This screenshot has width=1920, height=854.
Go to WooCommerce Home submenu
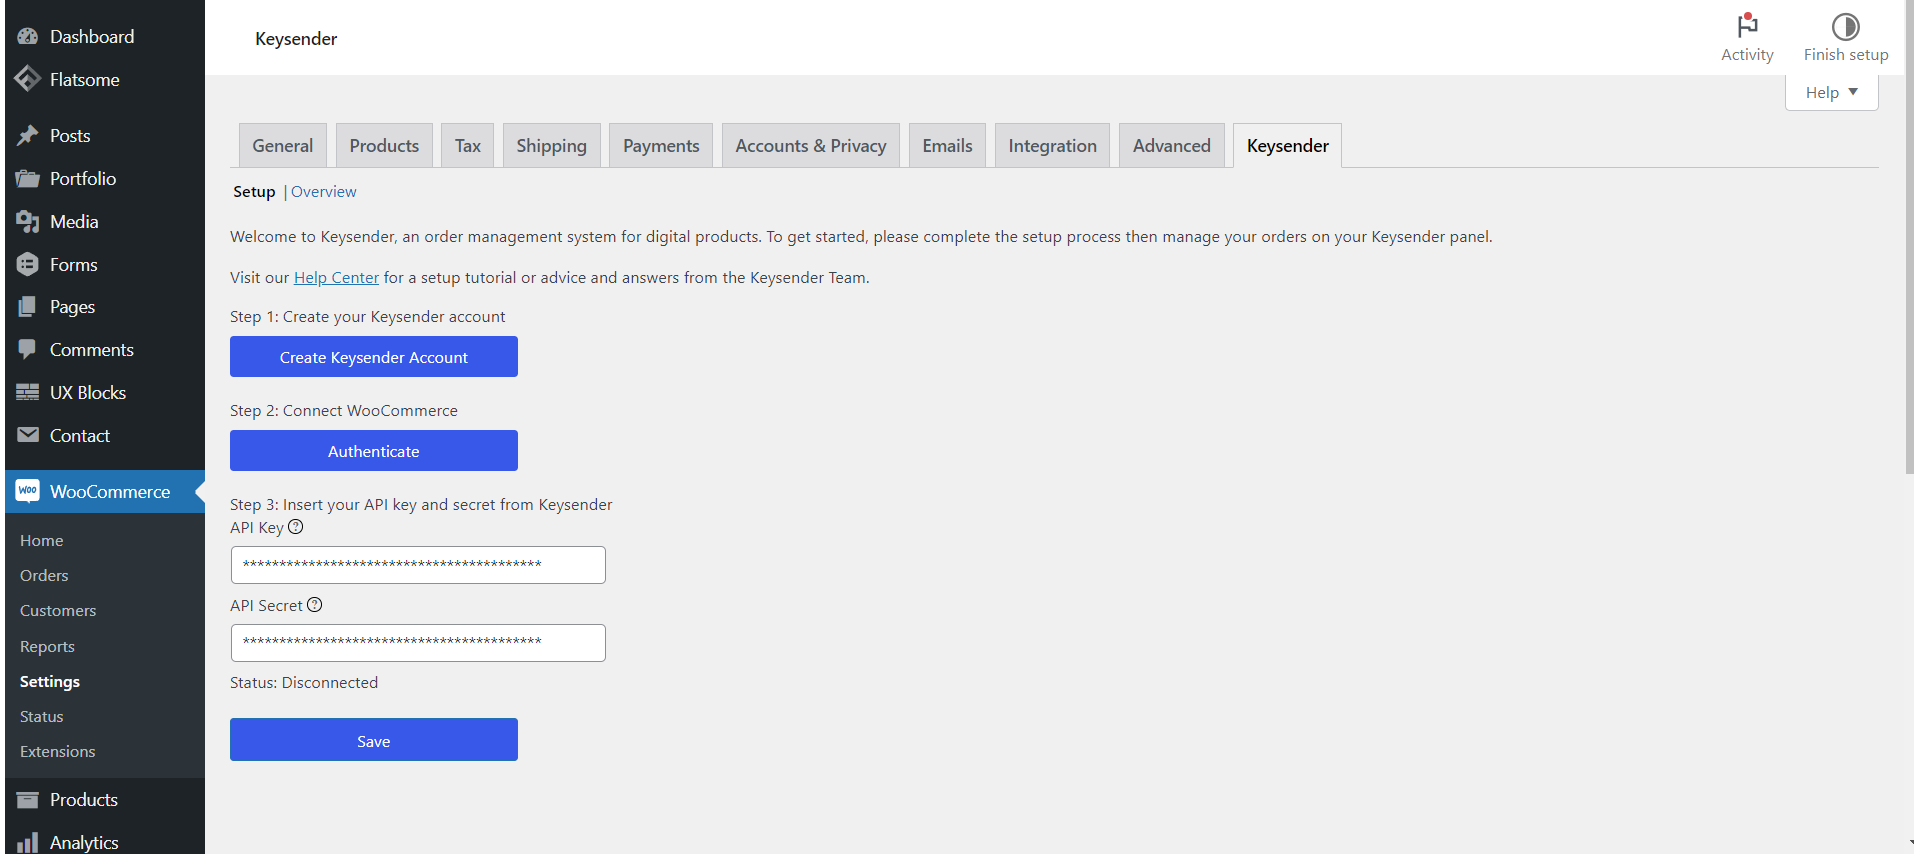click(42, 540)
